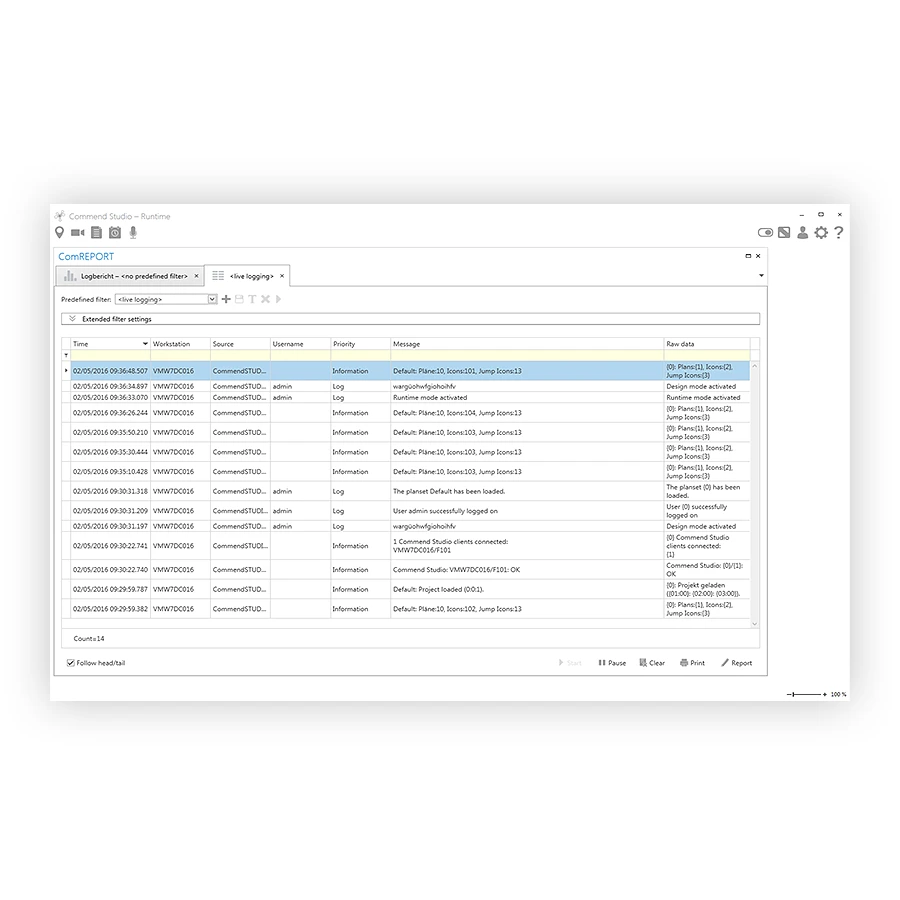
Task: Switch to the Logbericht no predefined filter tab
Action: [130, 276]
